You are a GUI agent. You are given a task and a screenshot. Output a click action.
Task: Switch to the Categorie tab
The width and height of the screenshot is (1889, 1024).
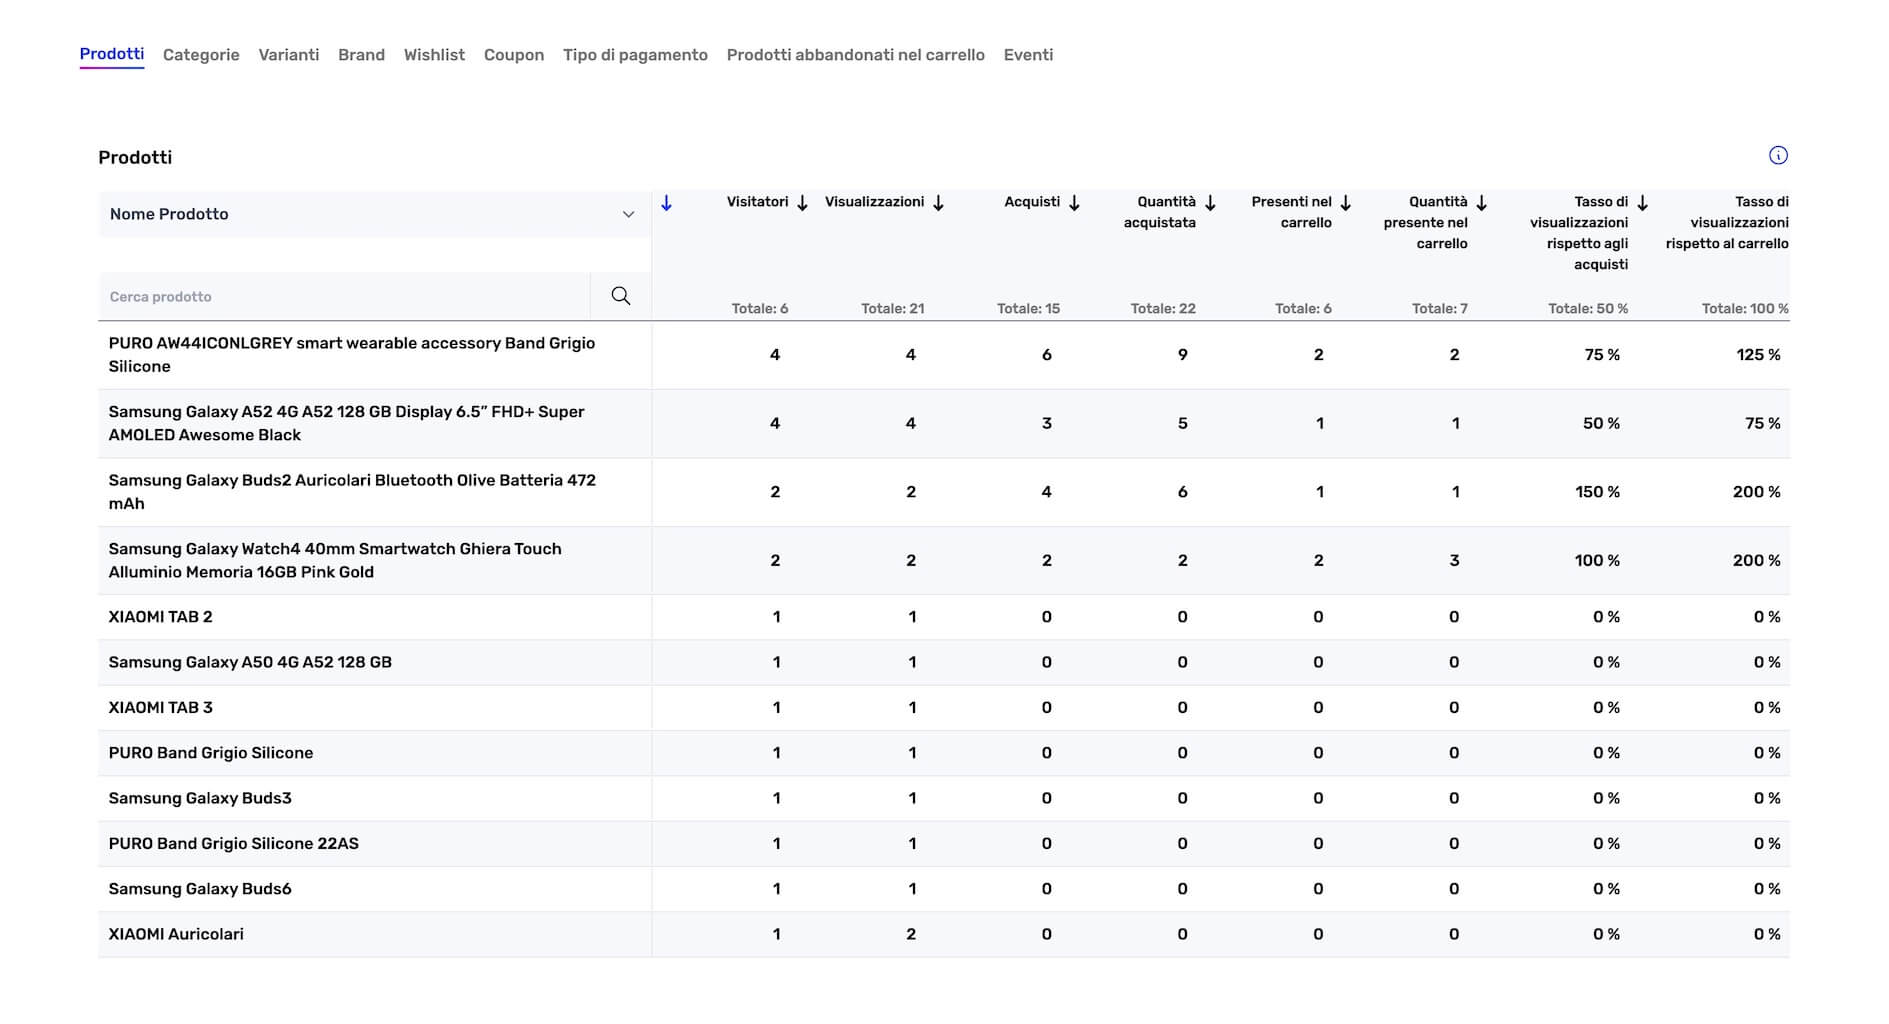click(x=201, y=55)
